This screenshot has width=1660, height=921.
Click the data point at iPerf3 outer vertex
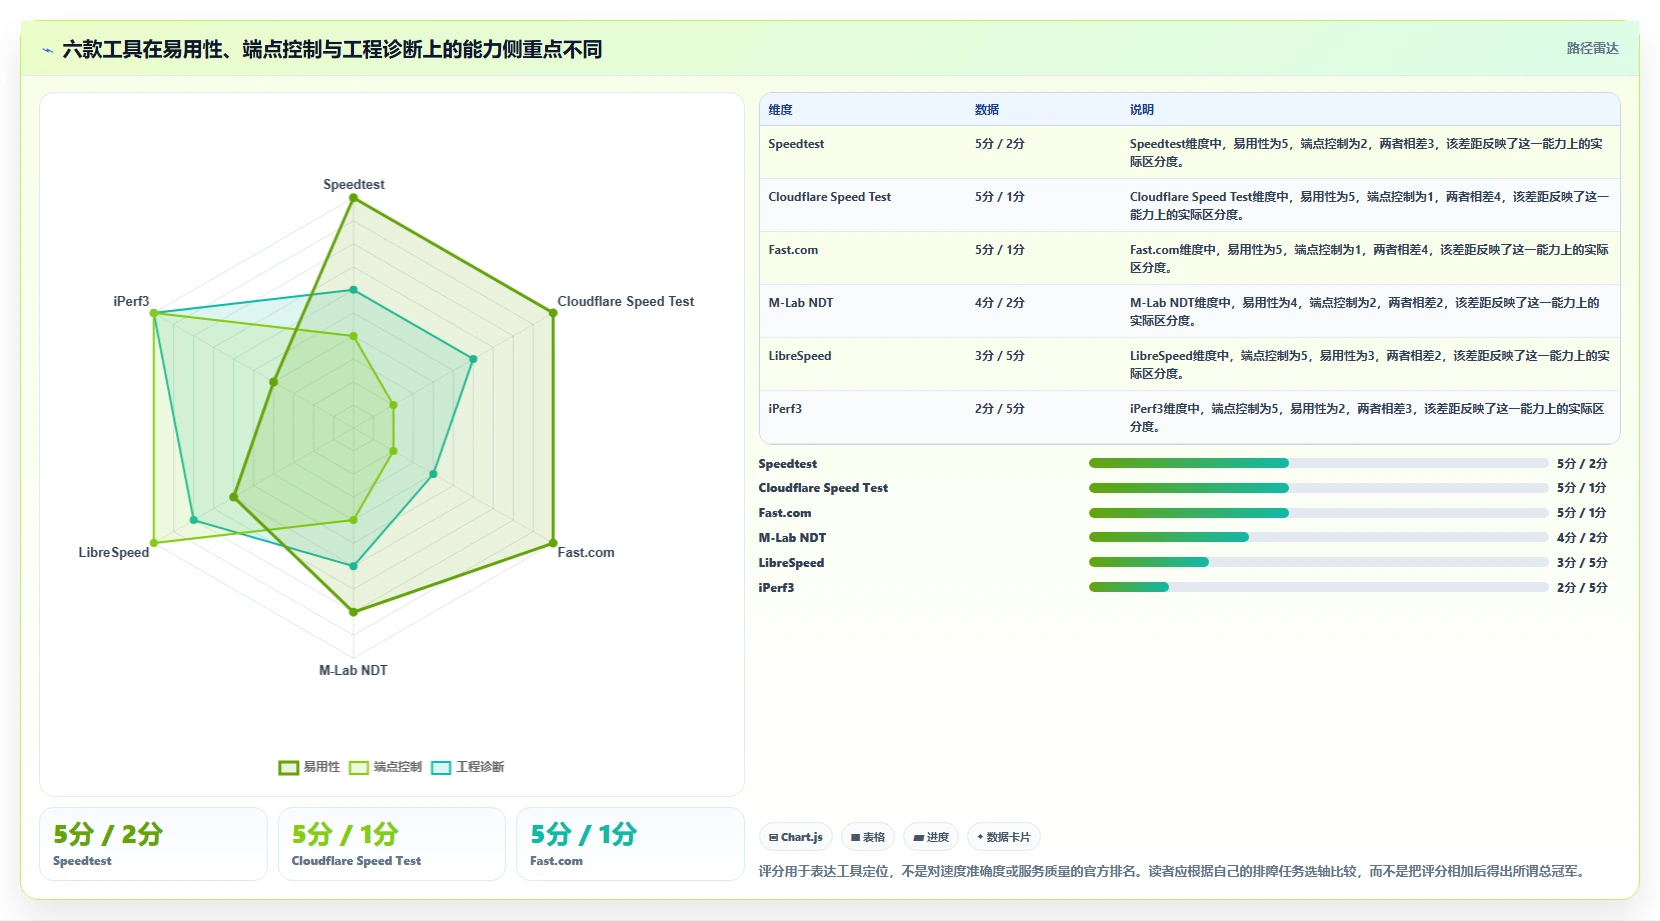154,313
